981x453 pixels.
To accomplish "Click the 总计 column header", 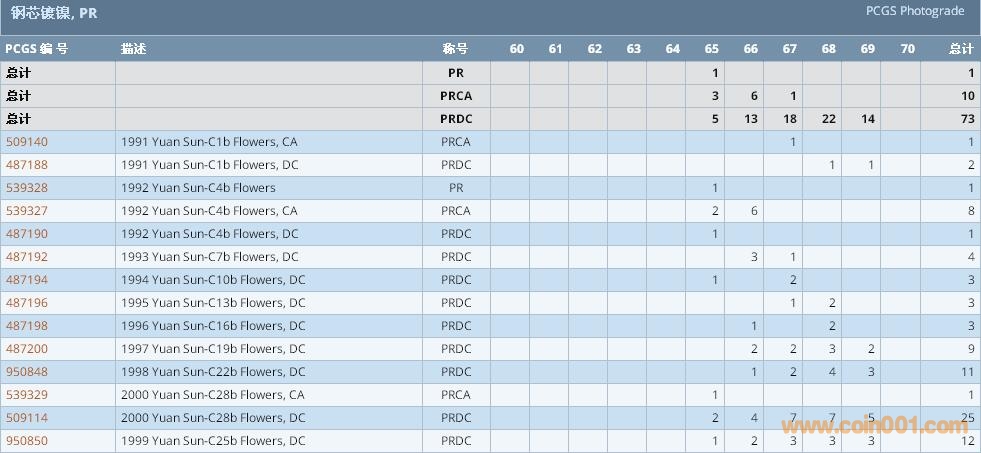I will click(961, 49).
